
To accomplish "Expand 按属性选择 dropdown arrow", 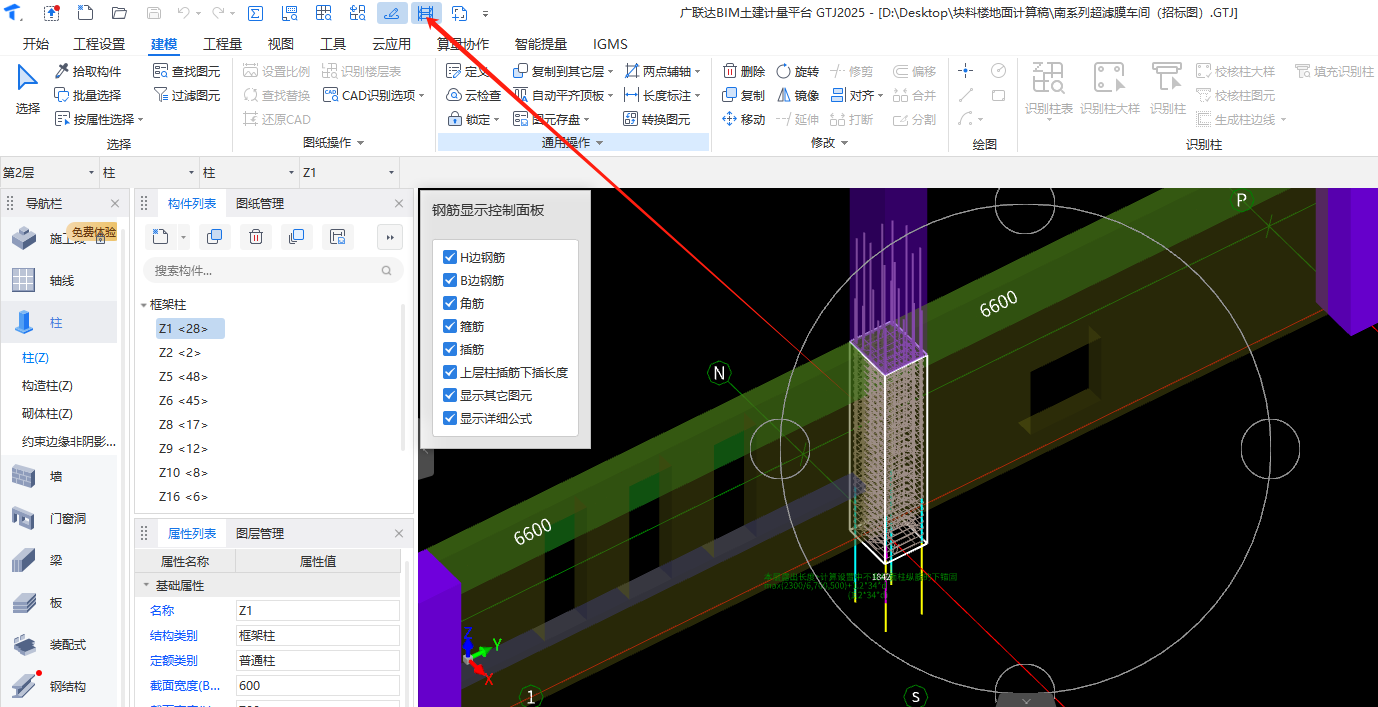I will click(140, 120).
